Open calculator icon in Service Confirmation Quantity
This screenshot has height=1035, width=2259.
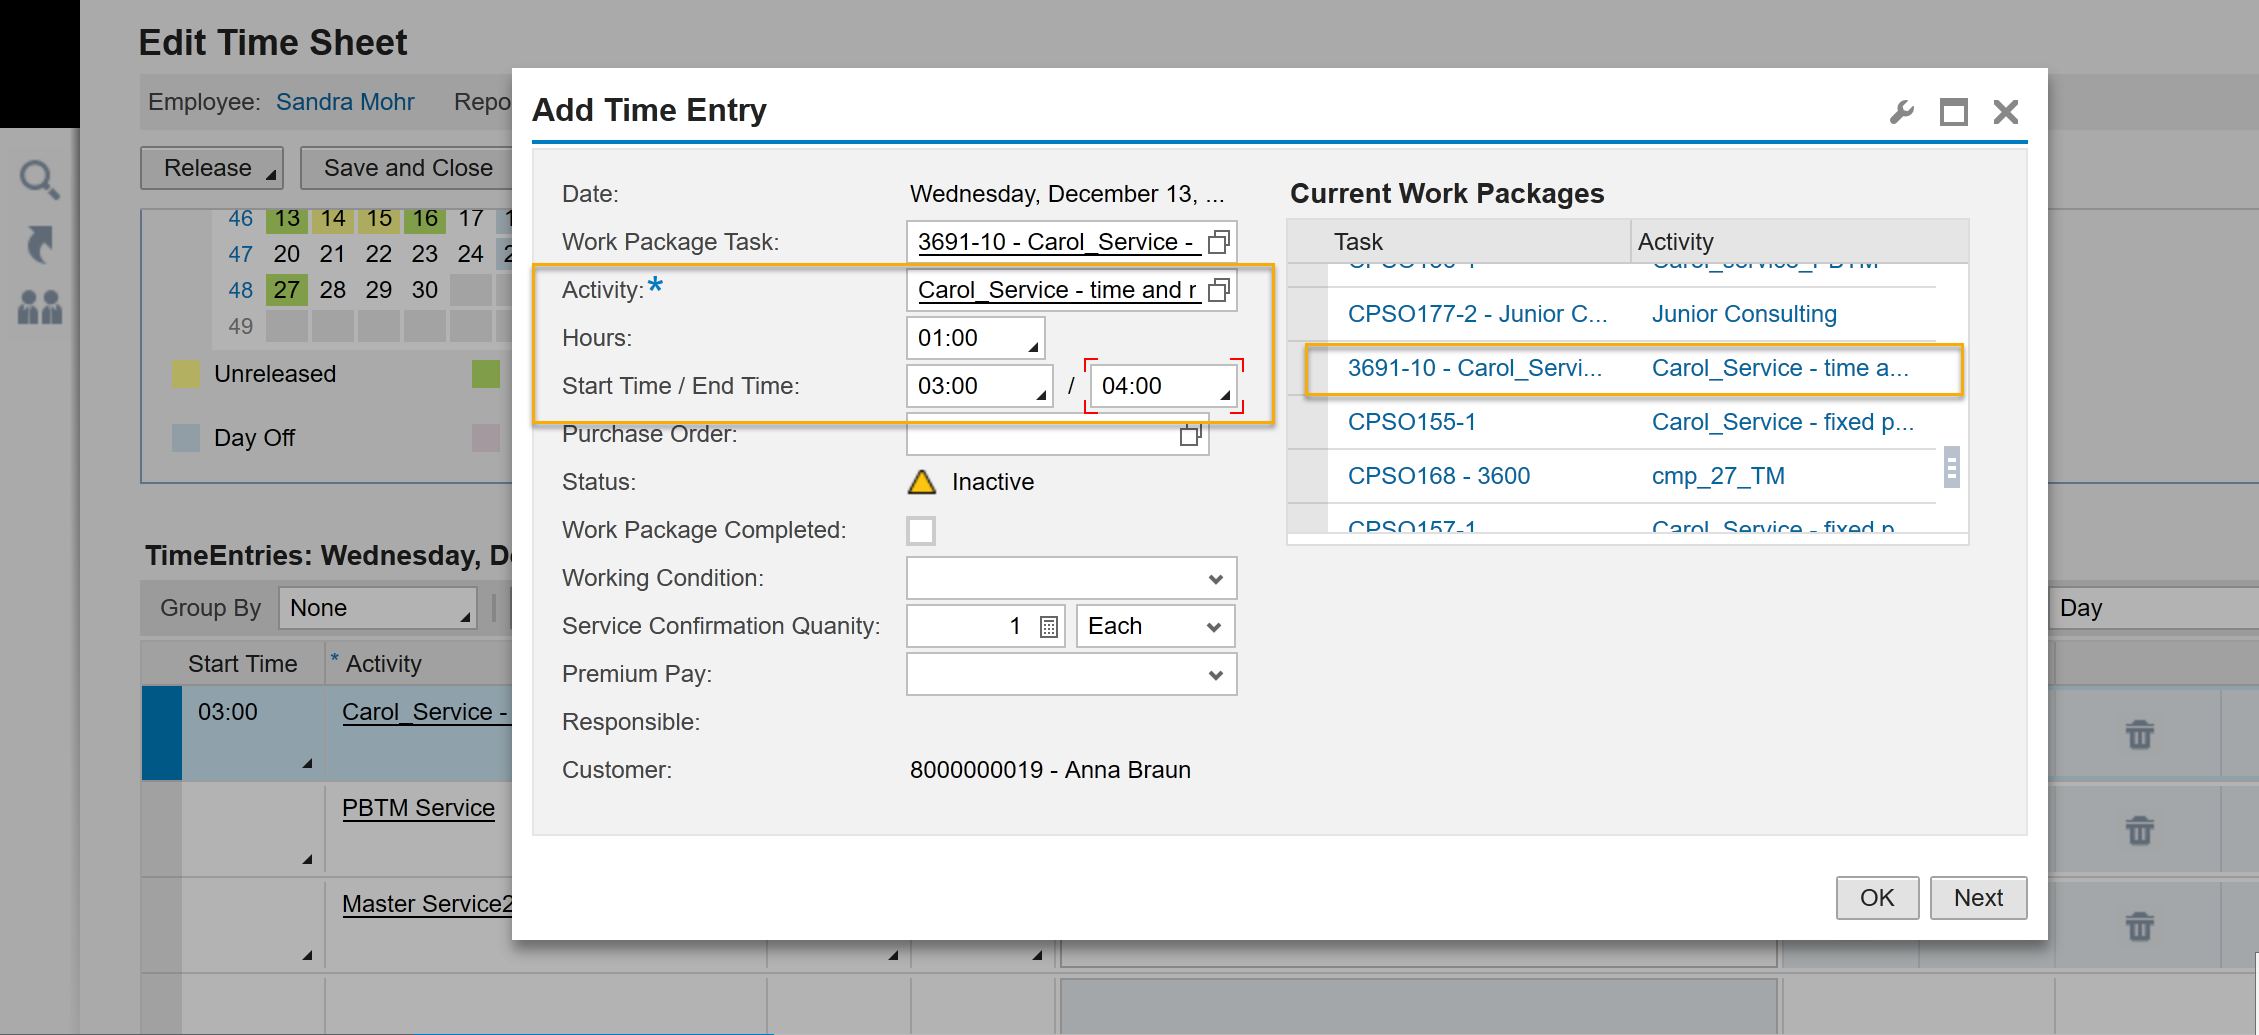point(1049,627)
